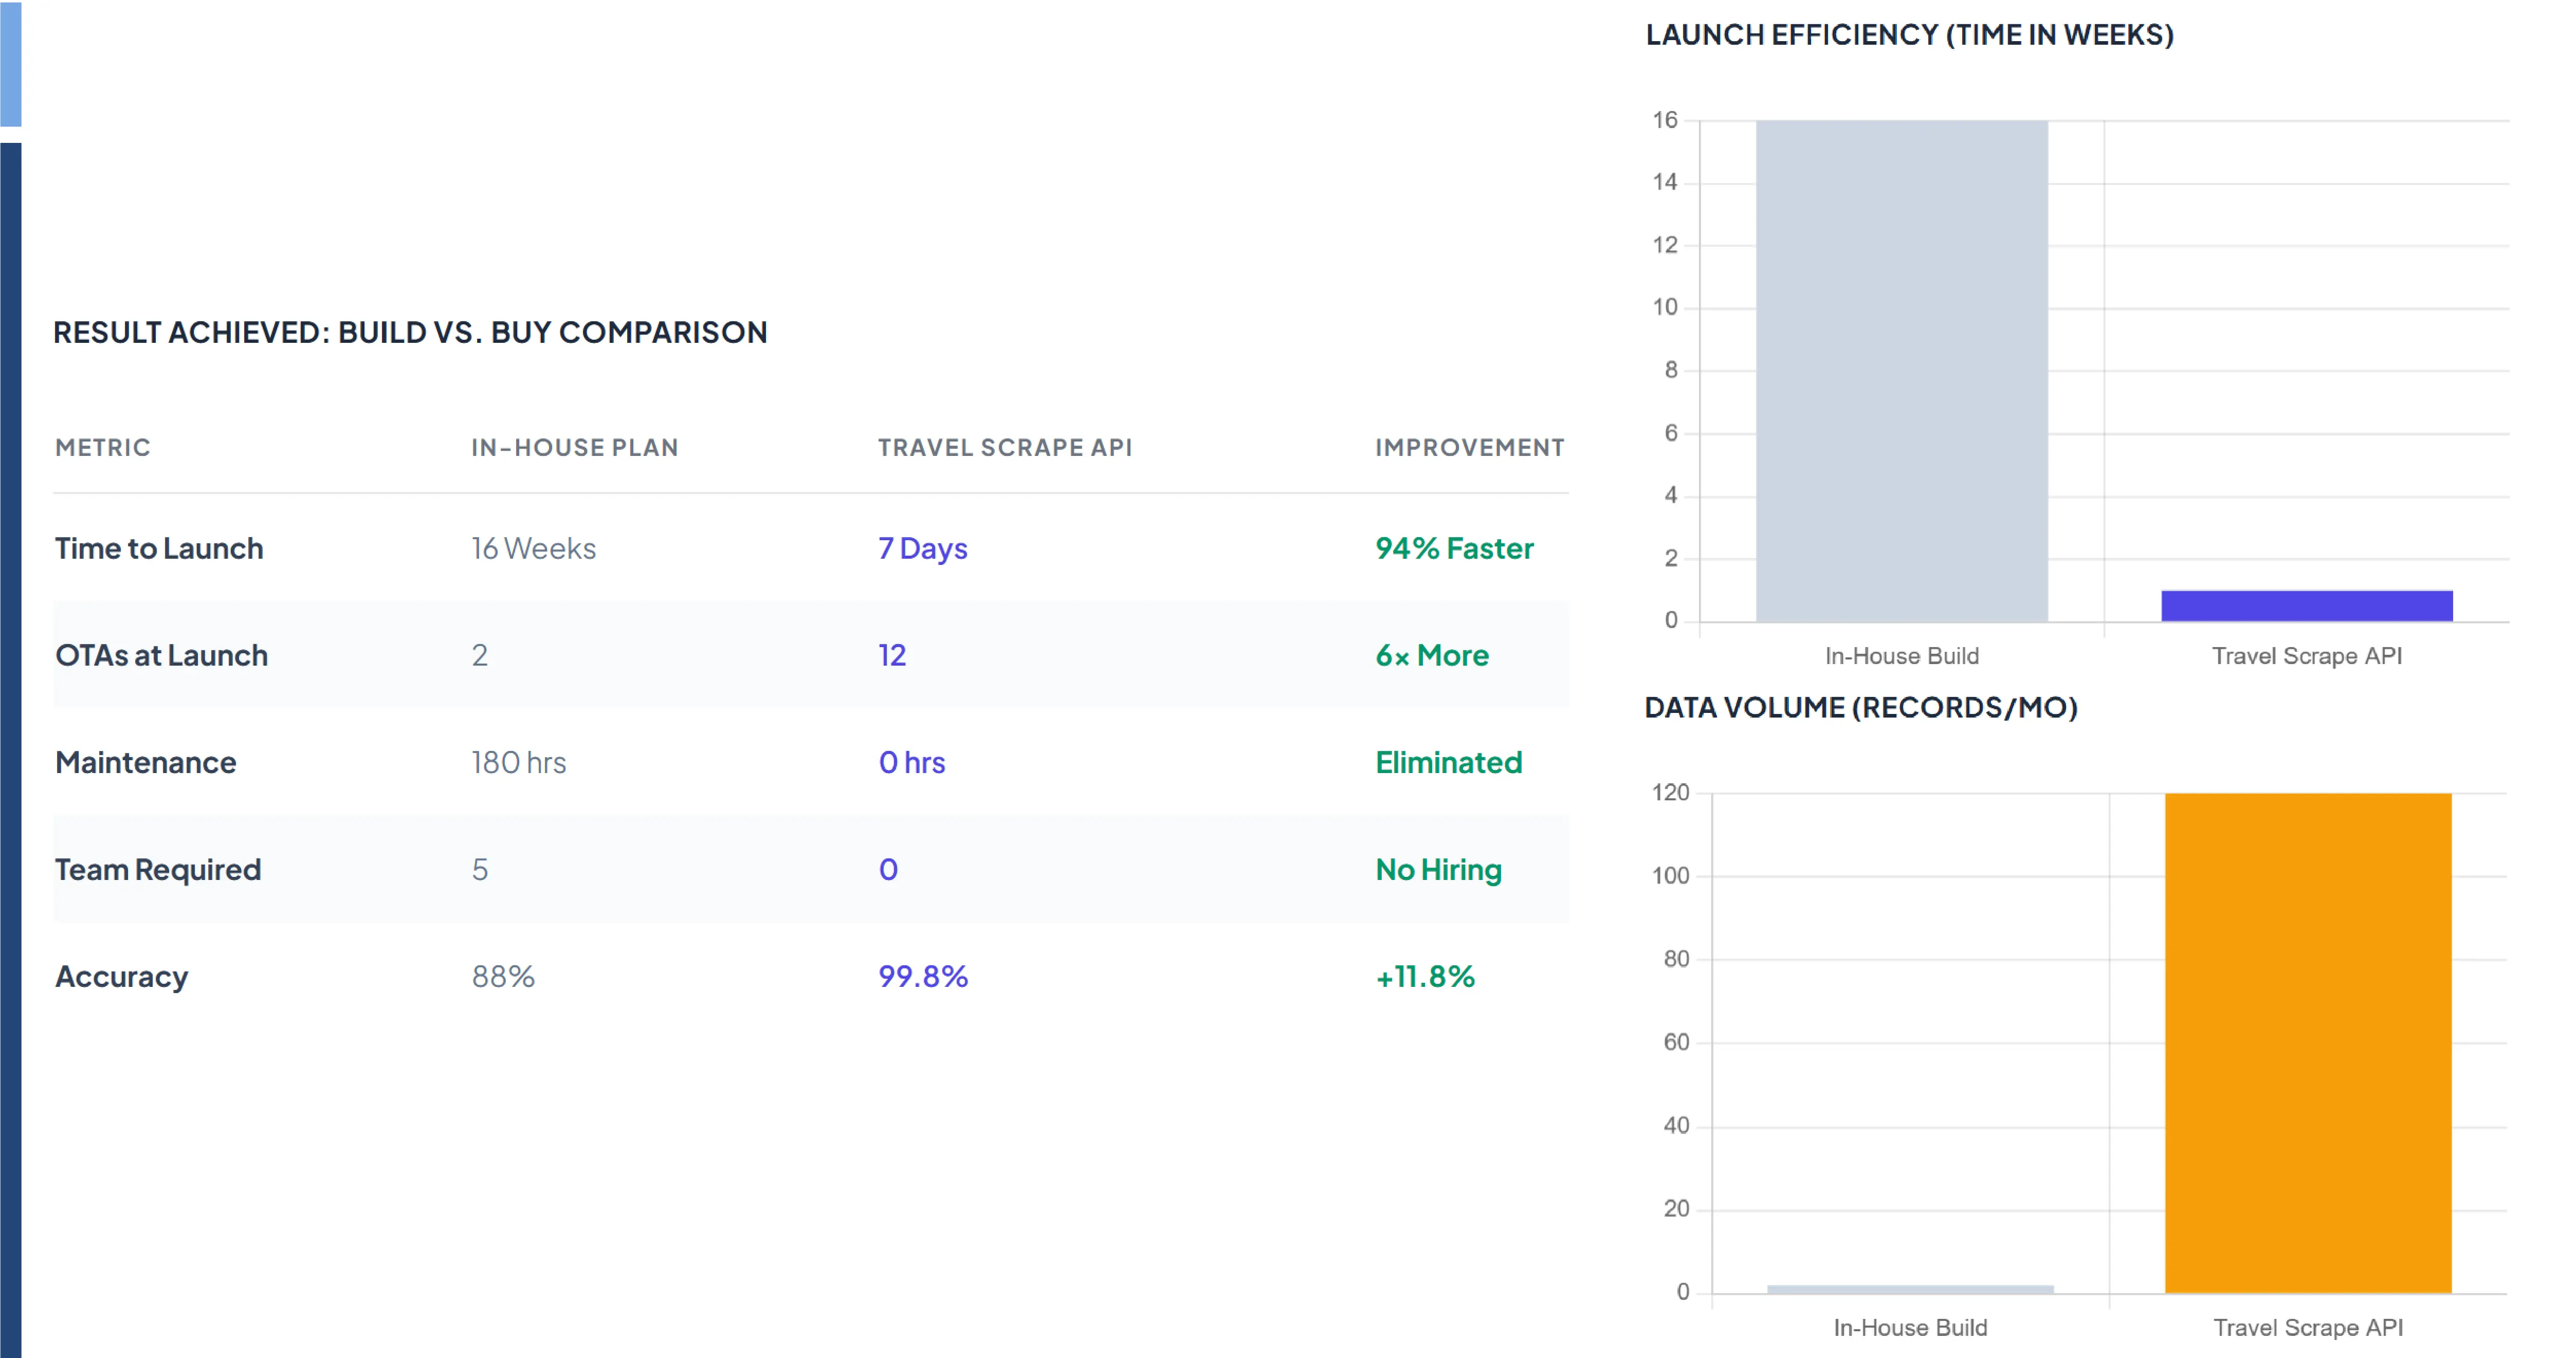Click the 'Launch Efficiency (Time in Weeks)' chart title
Screen dimensions: 2576x1358
coord(1910,35)
